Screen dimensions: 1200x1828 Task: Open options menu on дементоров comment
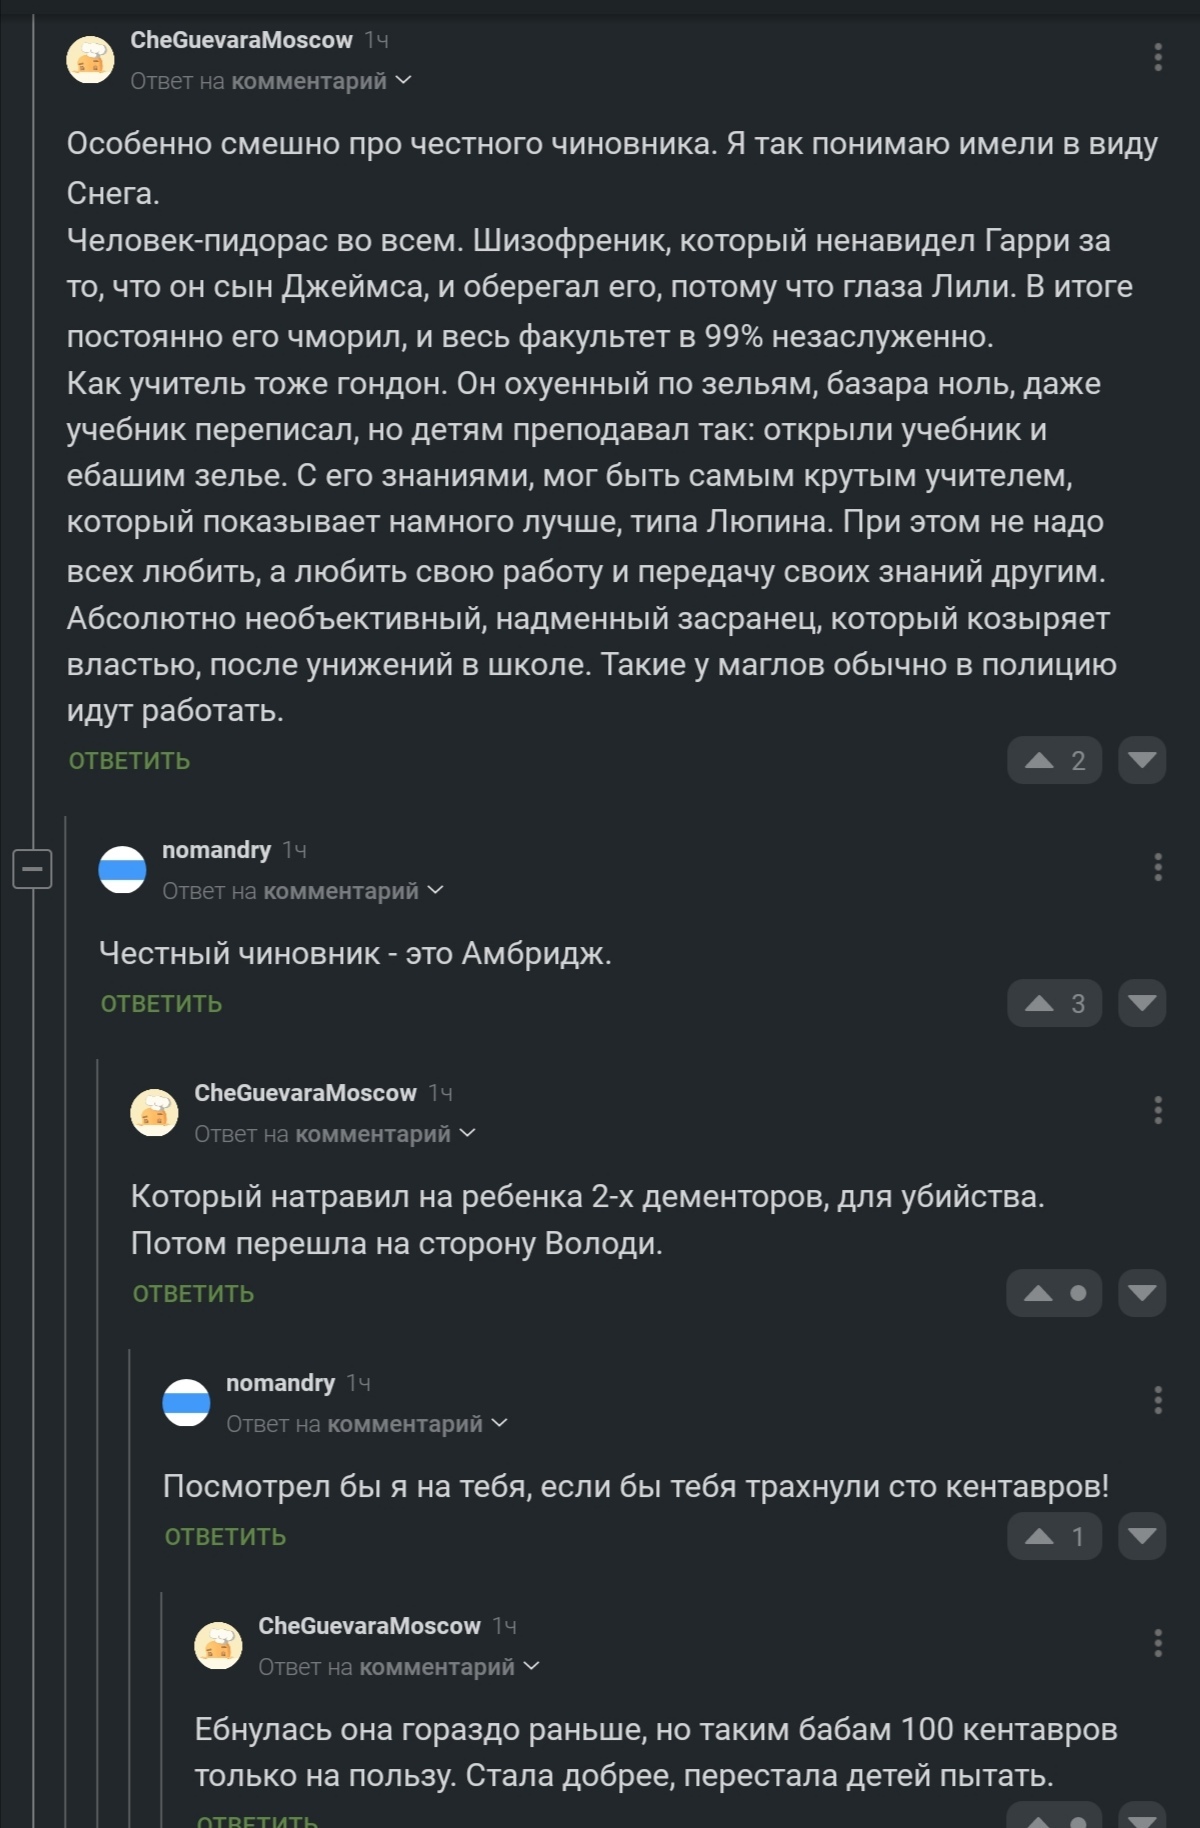point(1158,1110)
